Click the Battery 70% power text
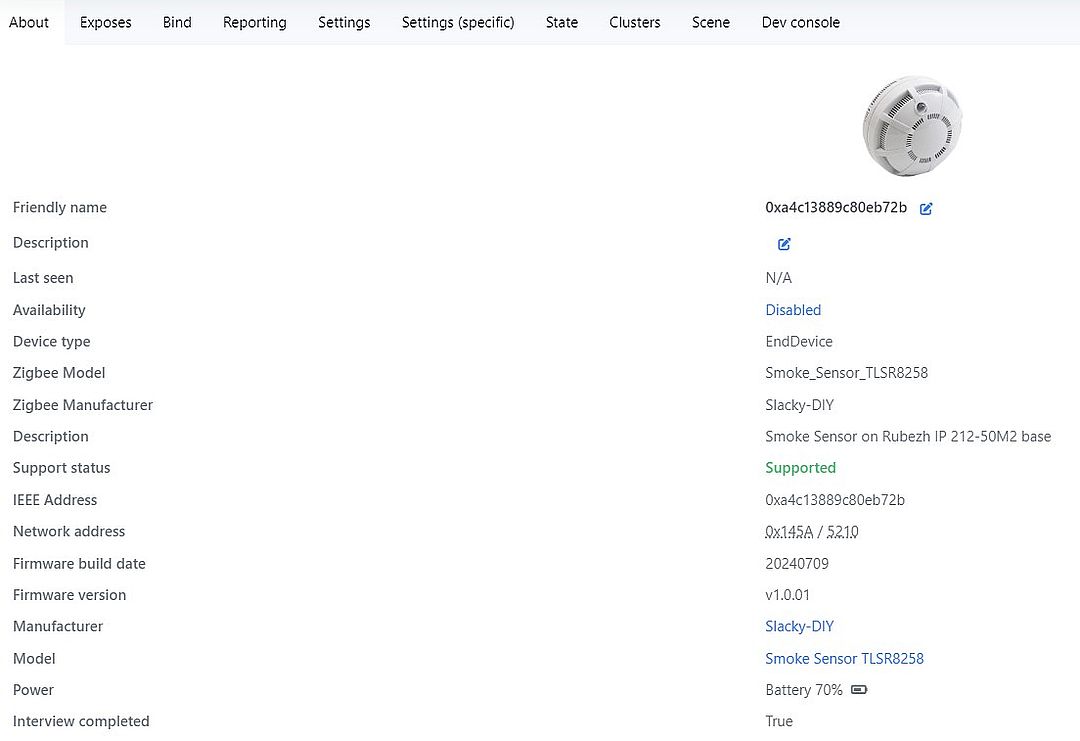Viewport: 1080px width, 741px height. click(x=804, y=690)
